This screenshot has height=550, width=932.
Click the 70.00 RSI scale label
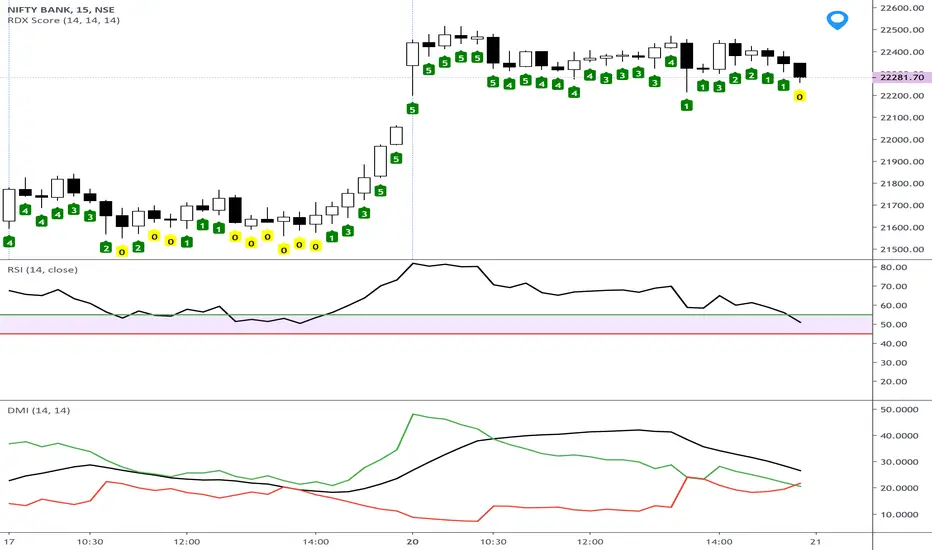coord(893,287)
